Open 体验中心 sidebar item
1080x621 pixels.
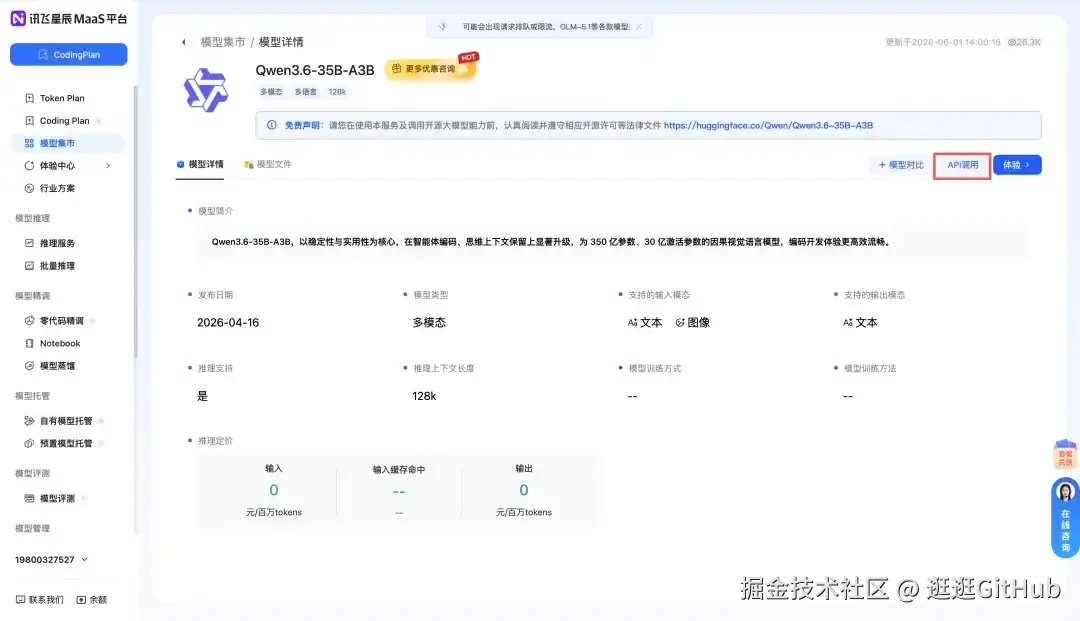point(57,166)
